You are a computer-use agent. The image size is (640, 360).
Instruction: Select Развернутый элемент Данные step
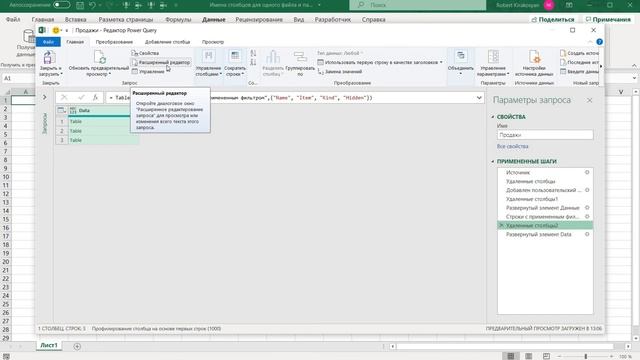click(x=541, y=208)
